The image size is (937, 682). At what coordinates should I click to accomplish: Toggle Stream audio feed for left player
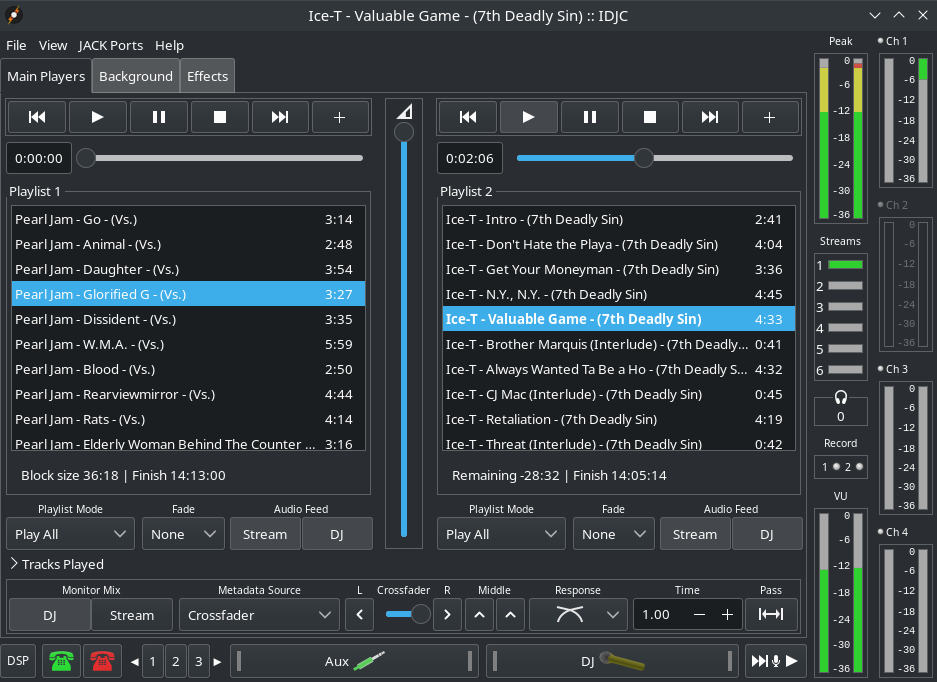coord(265,534)
